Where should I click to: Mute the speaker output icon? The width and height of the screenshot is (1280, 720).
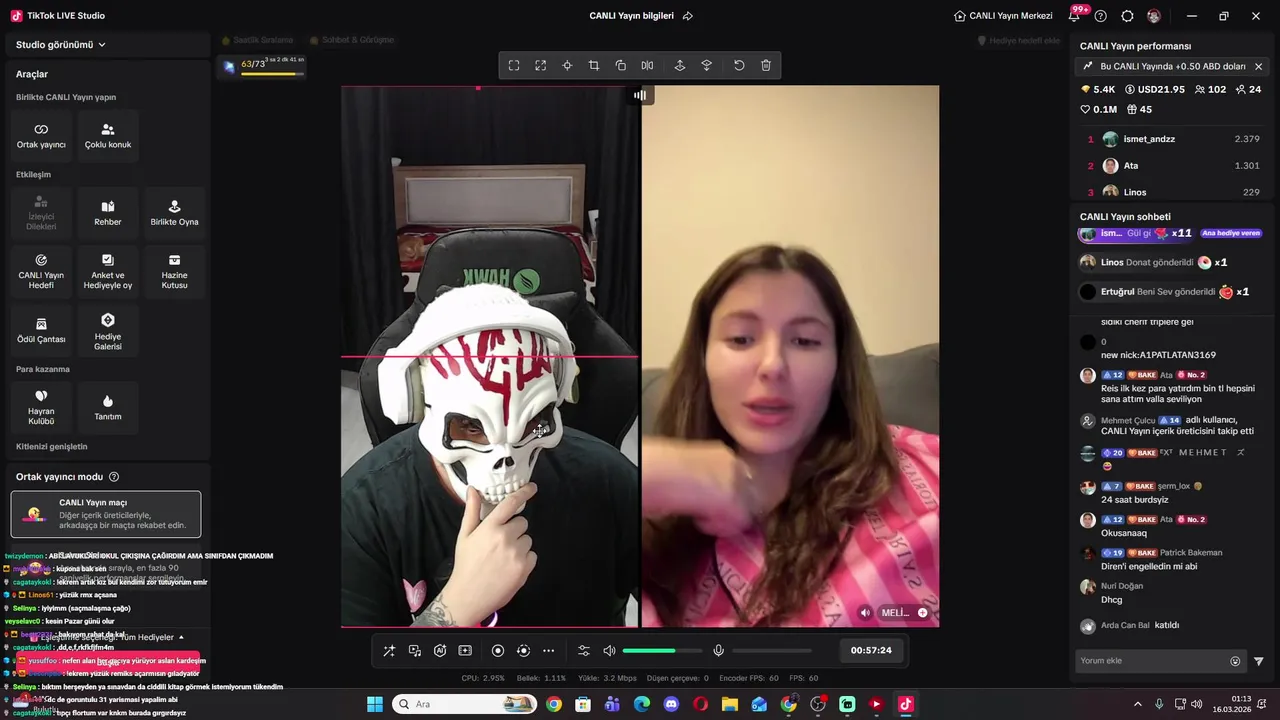click(x=609, y=651)
